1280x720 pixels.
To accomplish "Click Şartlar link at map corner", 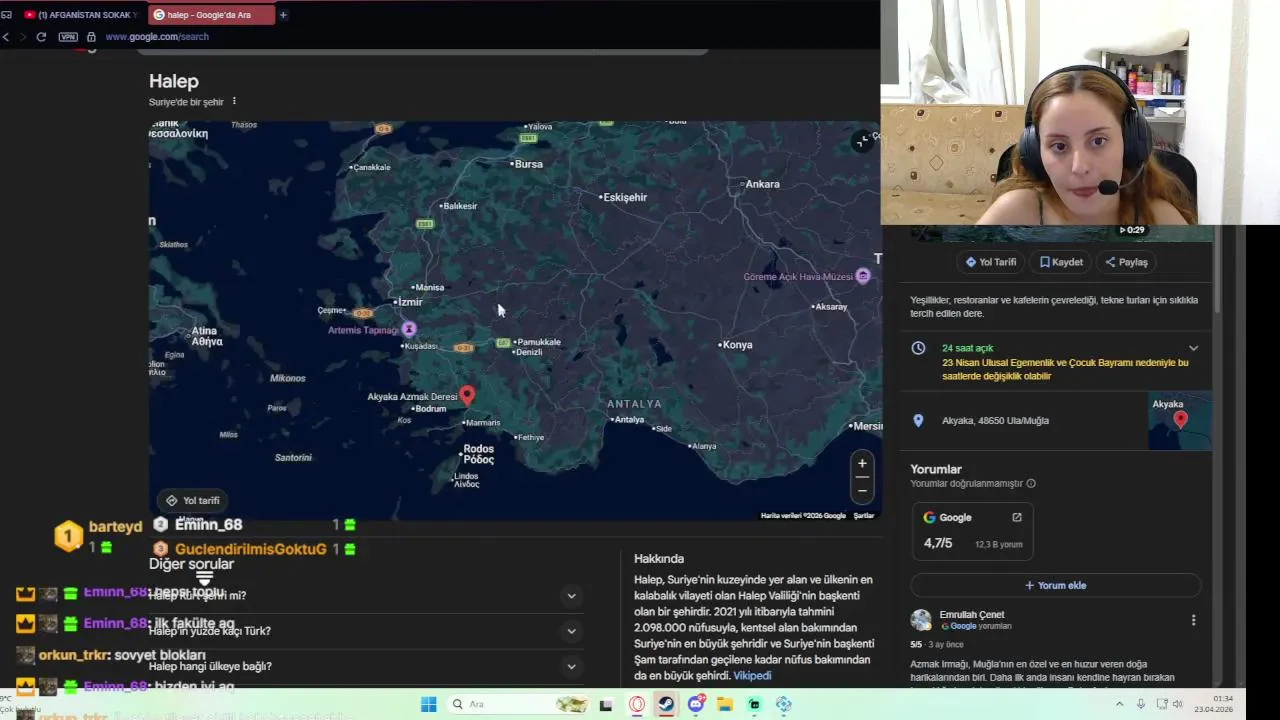I will 864,516.
